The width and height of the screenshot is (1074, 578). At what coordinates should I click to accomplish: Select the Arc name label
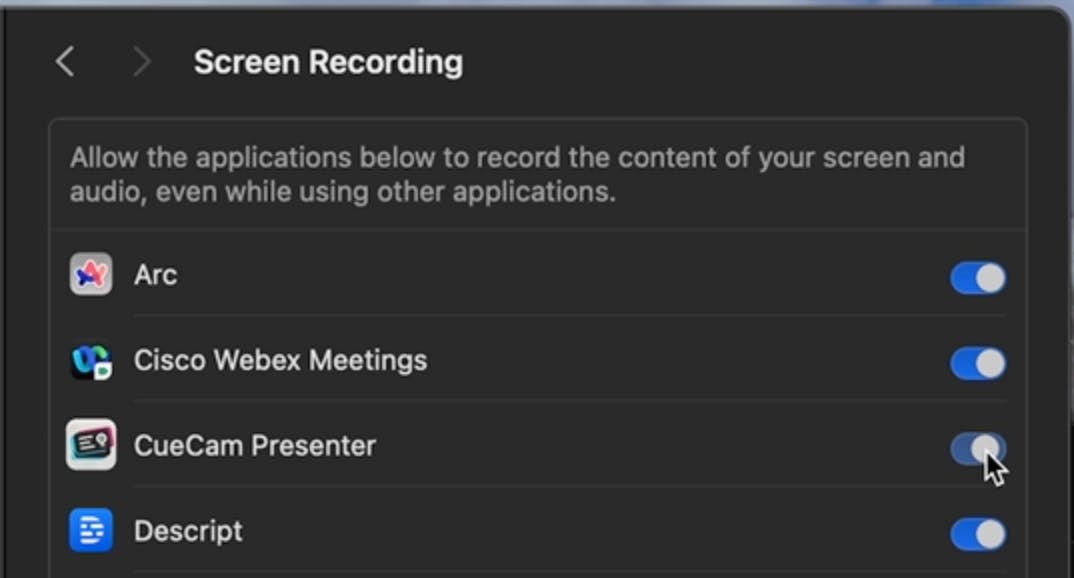pos(155,275)
